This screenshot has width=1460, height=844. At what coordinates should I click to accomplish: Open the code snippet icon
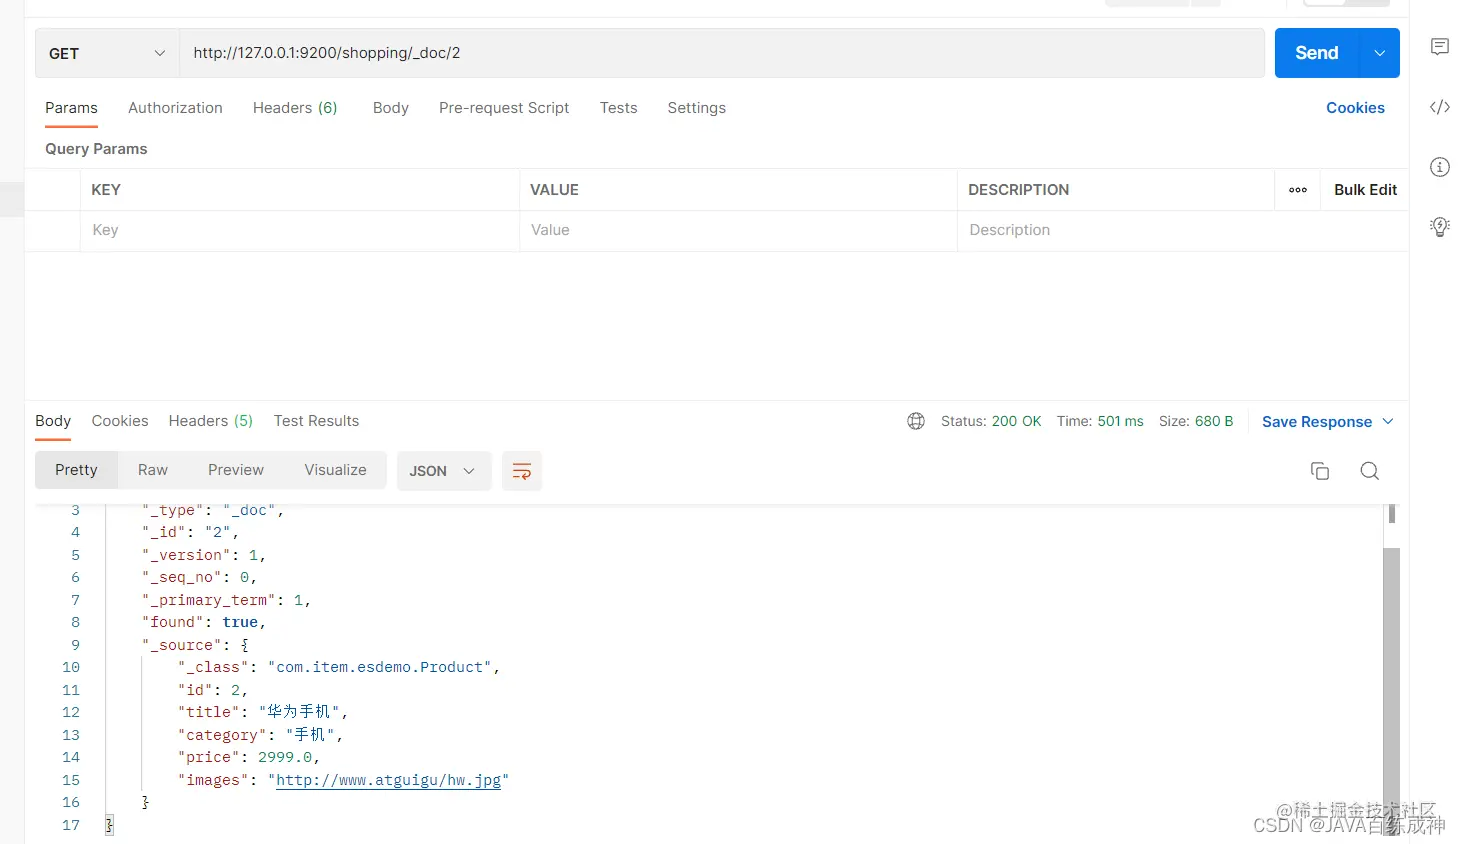pyautogui.click(x=1439, y=107)
